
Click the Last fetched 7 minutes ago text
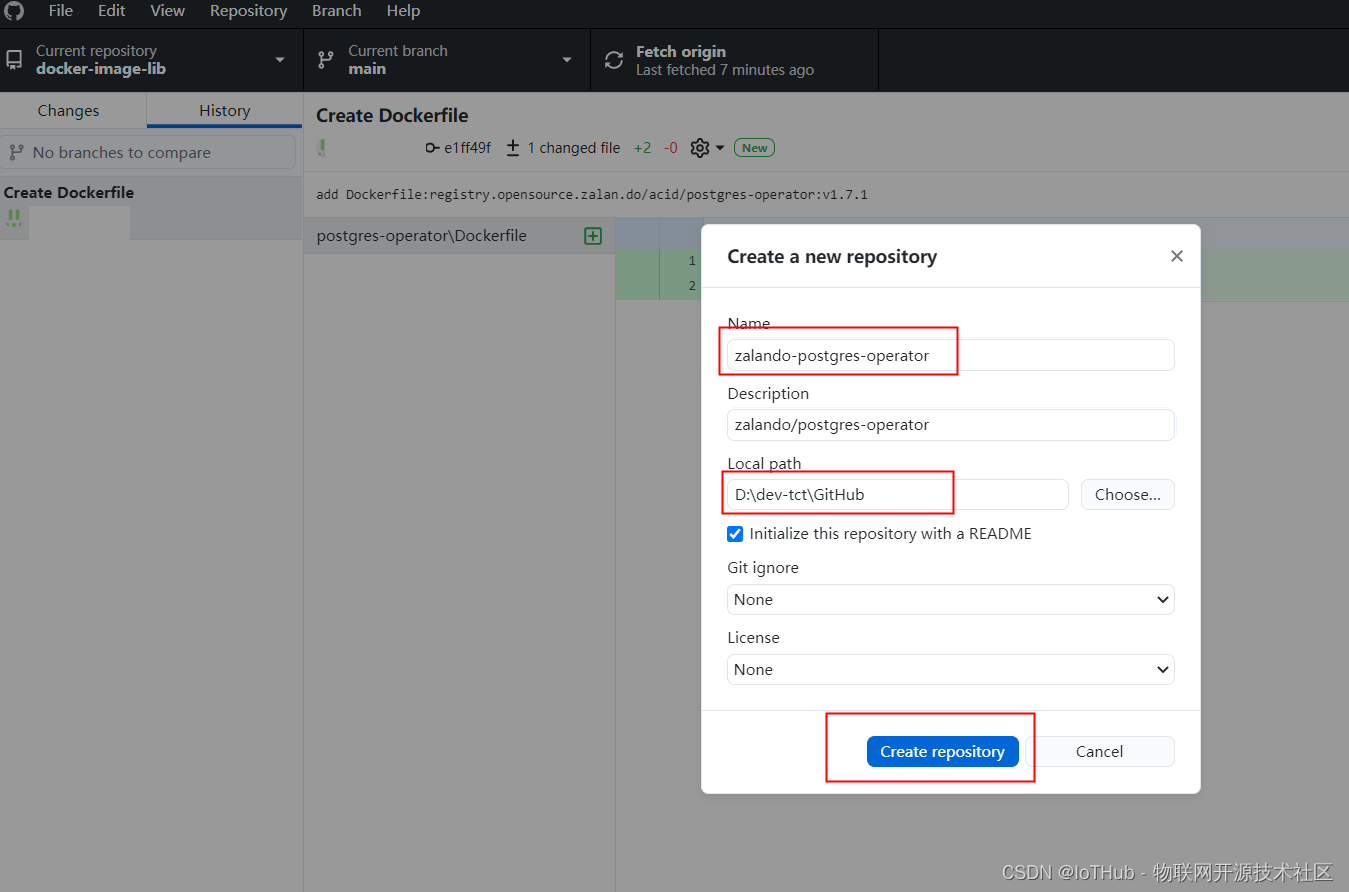coord(725,70)
